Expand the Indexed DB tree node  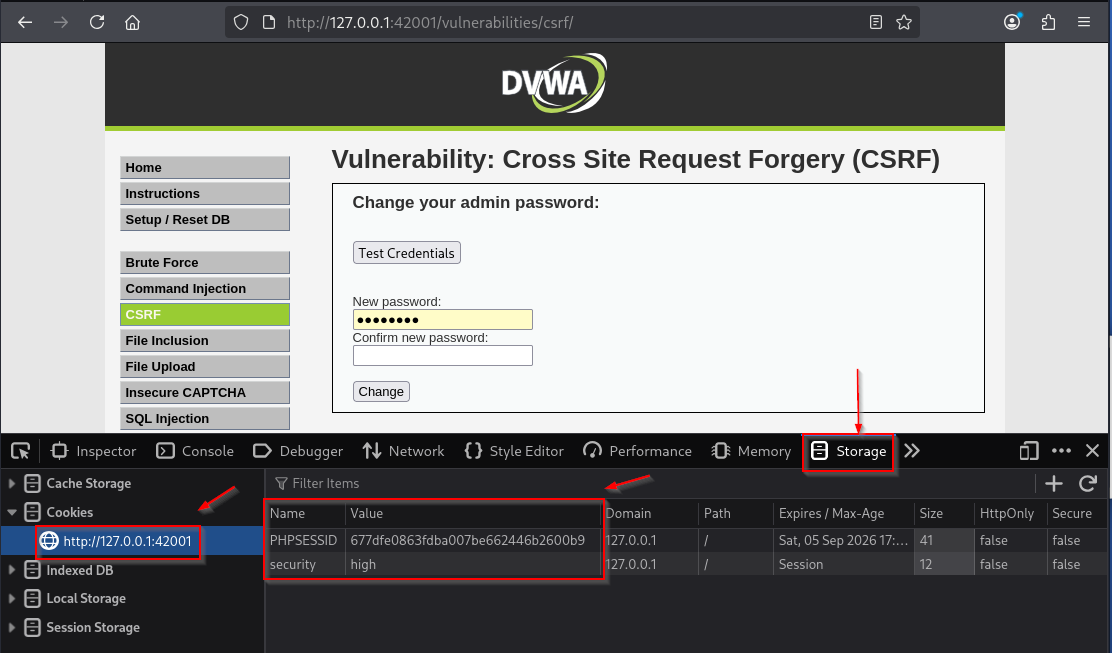[x=11, y=569]
